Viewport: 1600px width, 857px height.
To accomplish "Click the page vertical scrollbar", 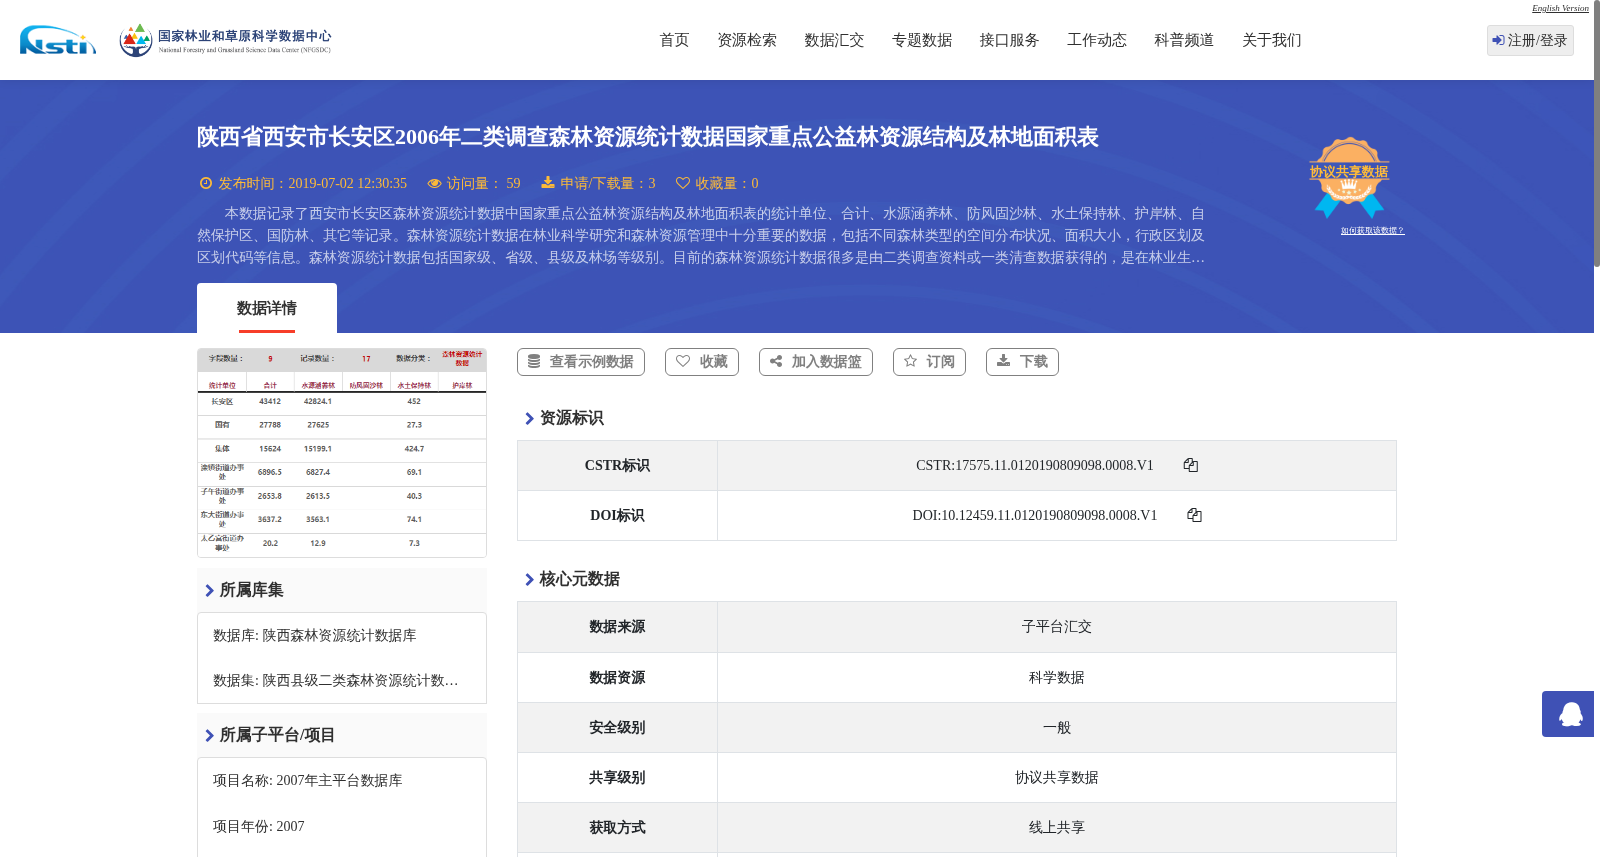I will (x=1596, y=135).
